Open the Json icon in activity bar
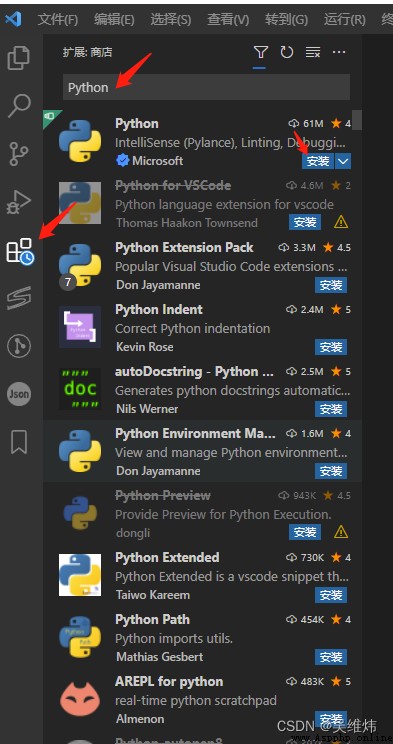Viewport: 393px width, 744px height. click(x=19, y=394)
